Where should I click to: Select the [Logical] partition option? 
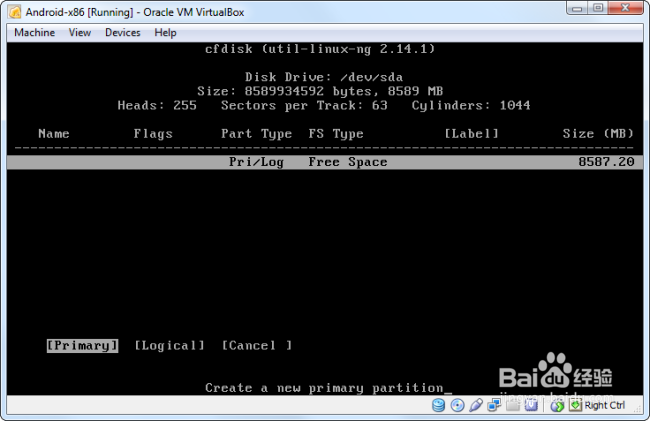[169, 345]
